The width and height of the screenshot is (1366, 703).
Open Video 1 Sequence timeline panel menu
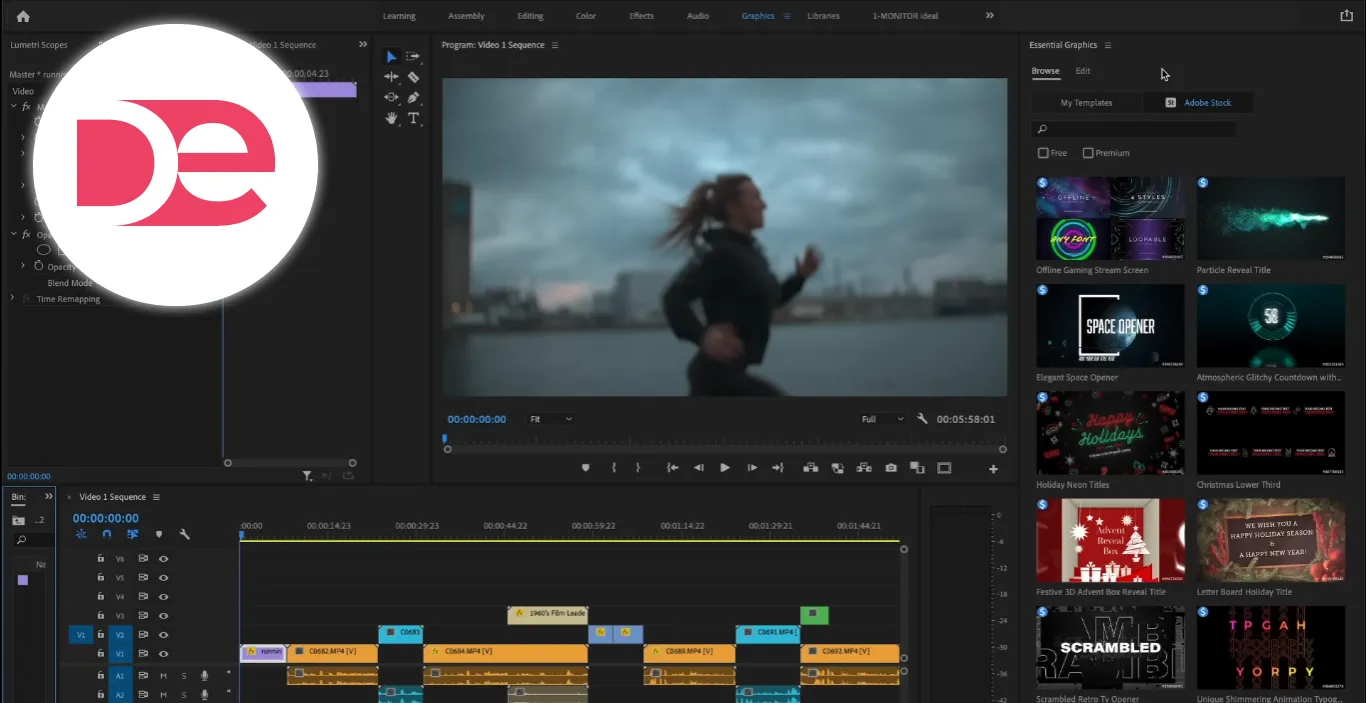click(156, 497)
